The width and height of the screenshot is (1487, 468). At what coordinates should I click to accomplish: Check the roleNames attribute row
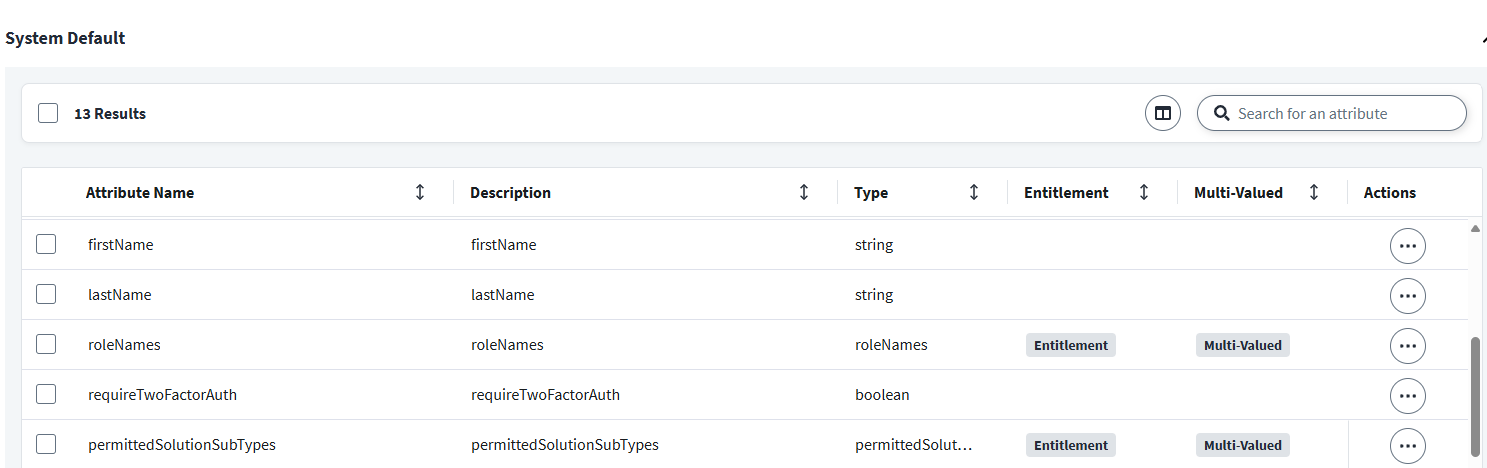point(46,344)
